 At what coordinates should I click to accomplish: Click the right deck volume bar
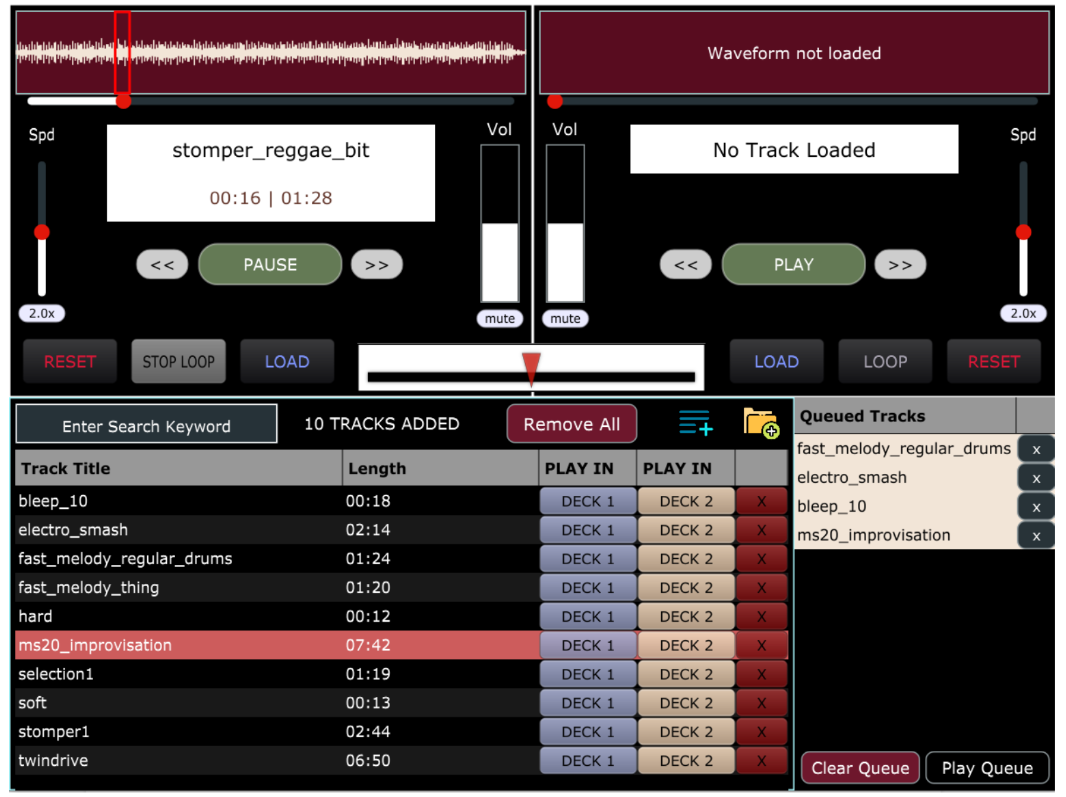pyautogui.click(x=565, y=223)
